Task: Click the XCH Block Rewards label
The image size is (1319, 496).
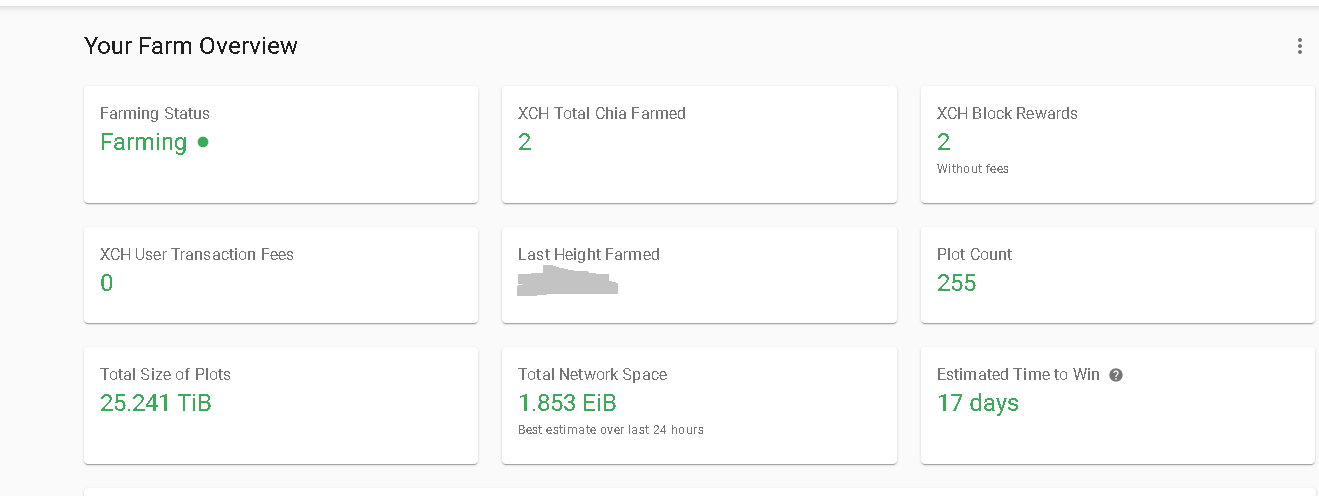Action: (x=1007, y=114)
